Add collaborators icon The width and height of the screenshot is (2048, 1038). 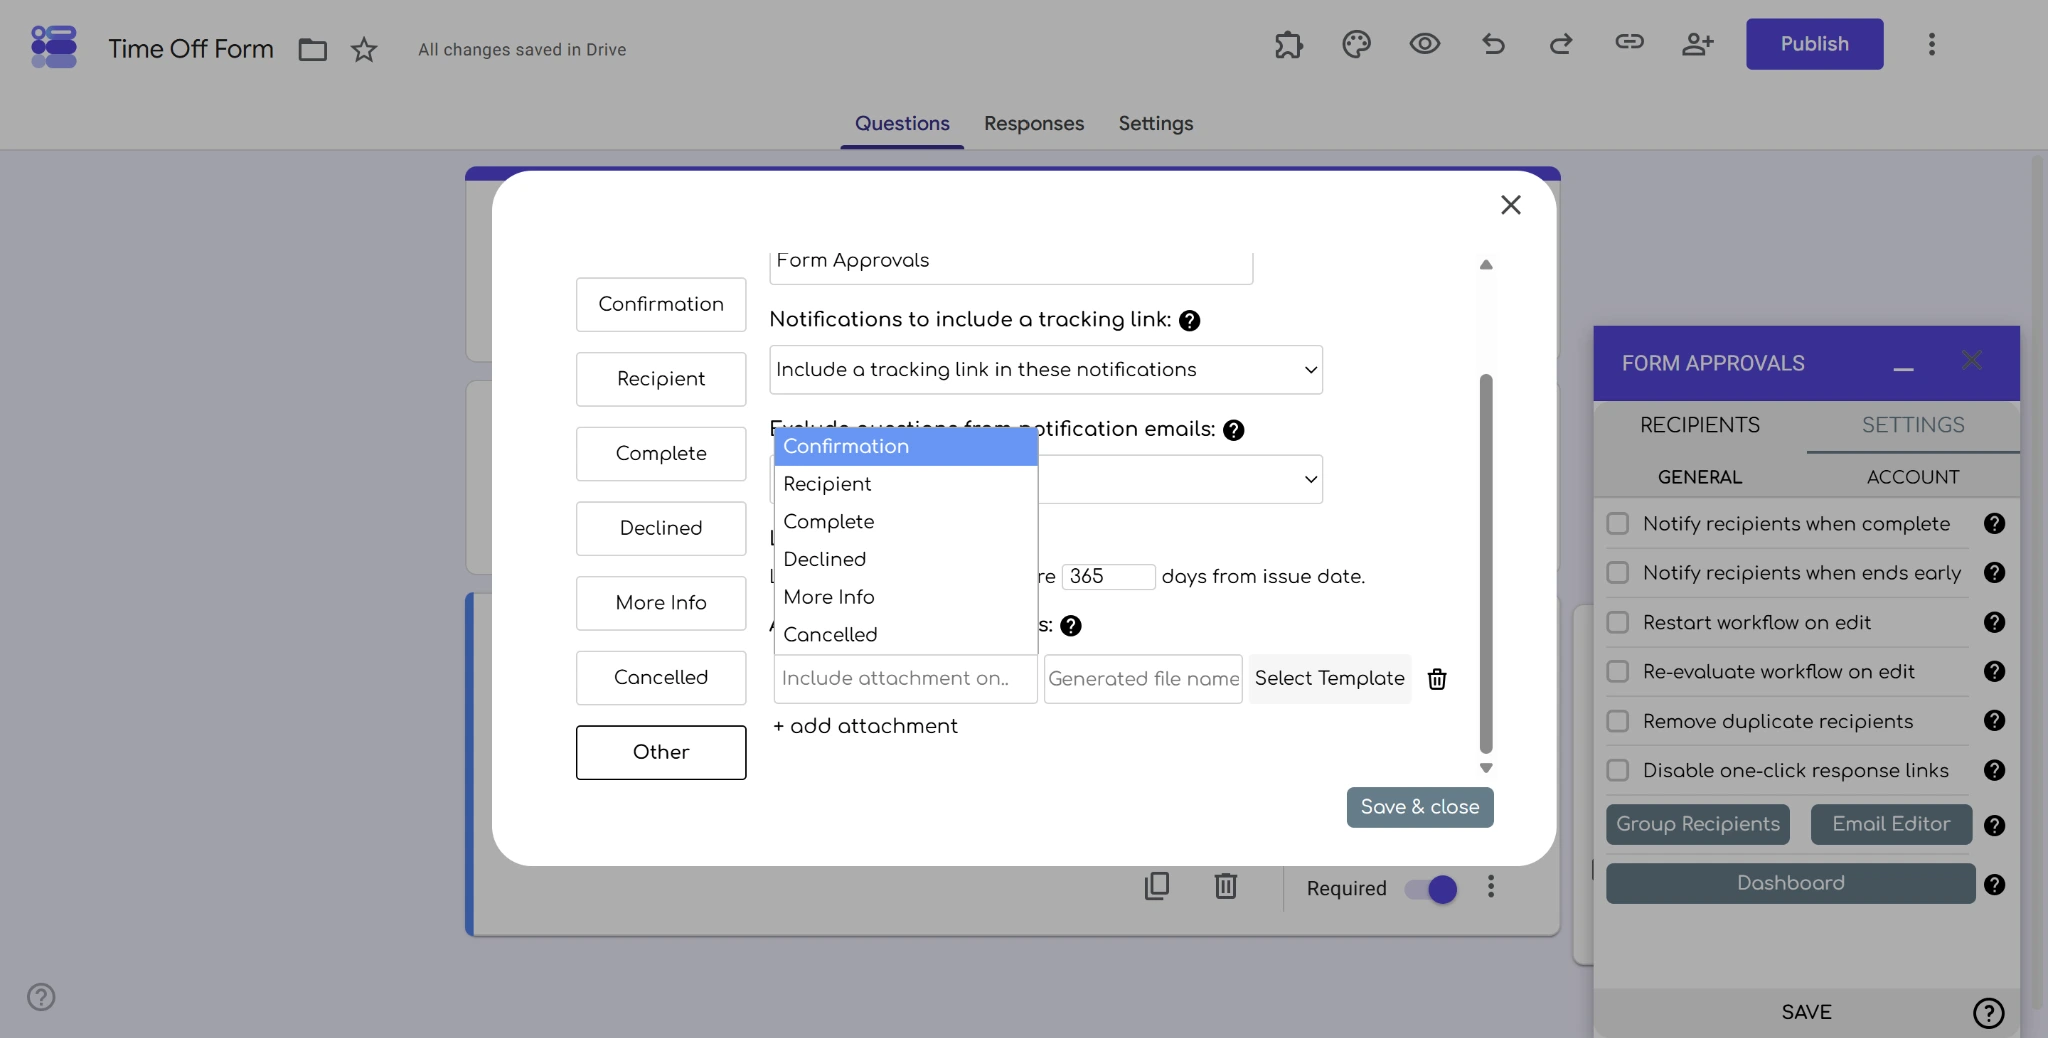tap(1697, 44)
